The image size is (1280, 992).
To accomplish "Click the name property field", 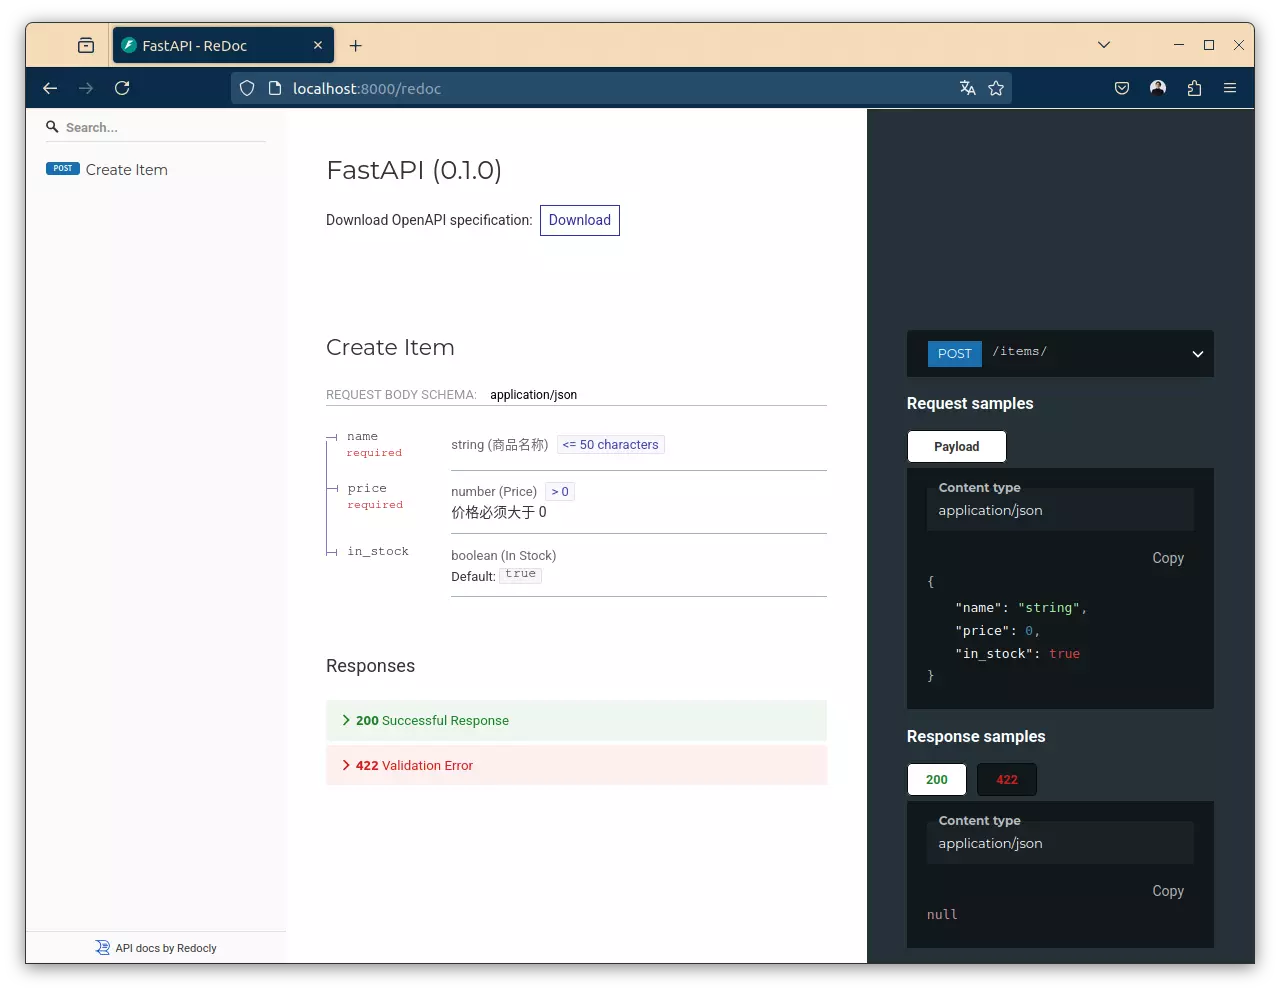I will pos(363,437).
